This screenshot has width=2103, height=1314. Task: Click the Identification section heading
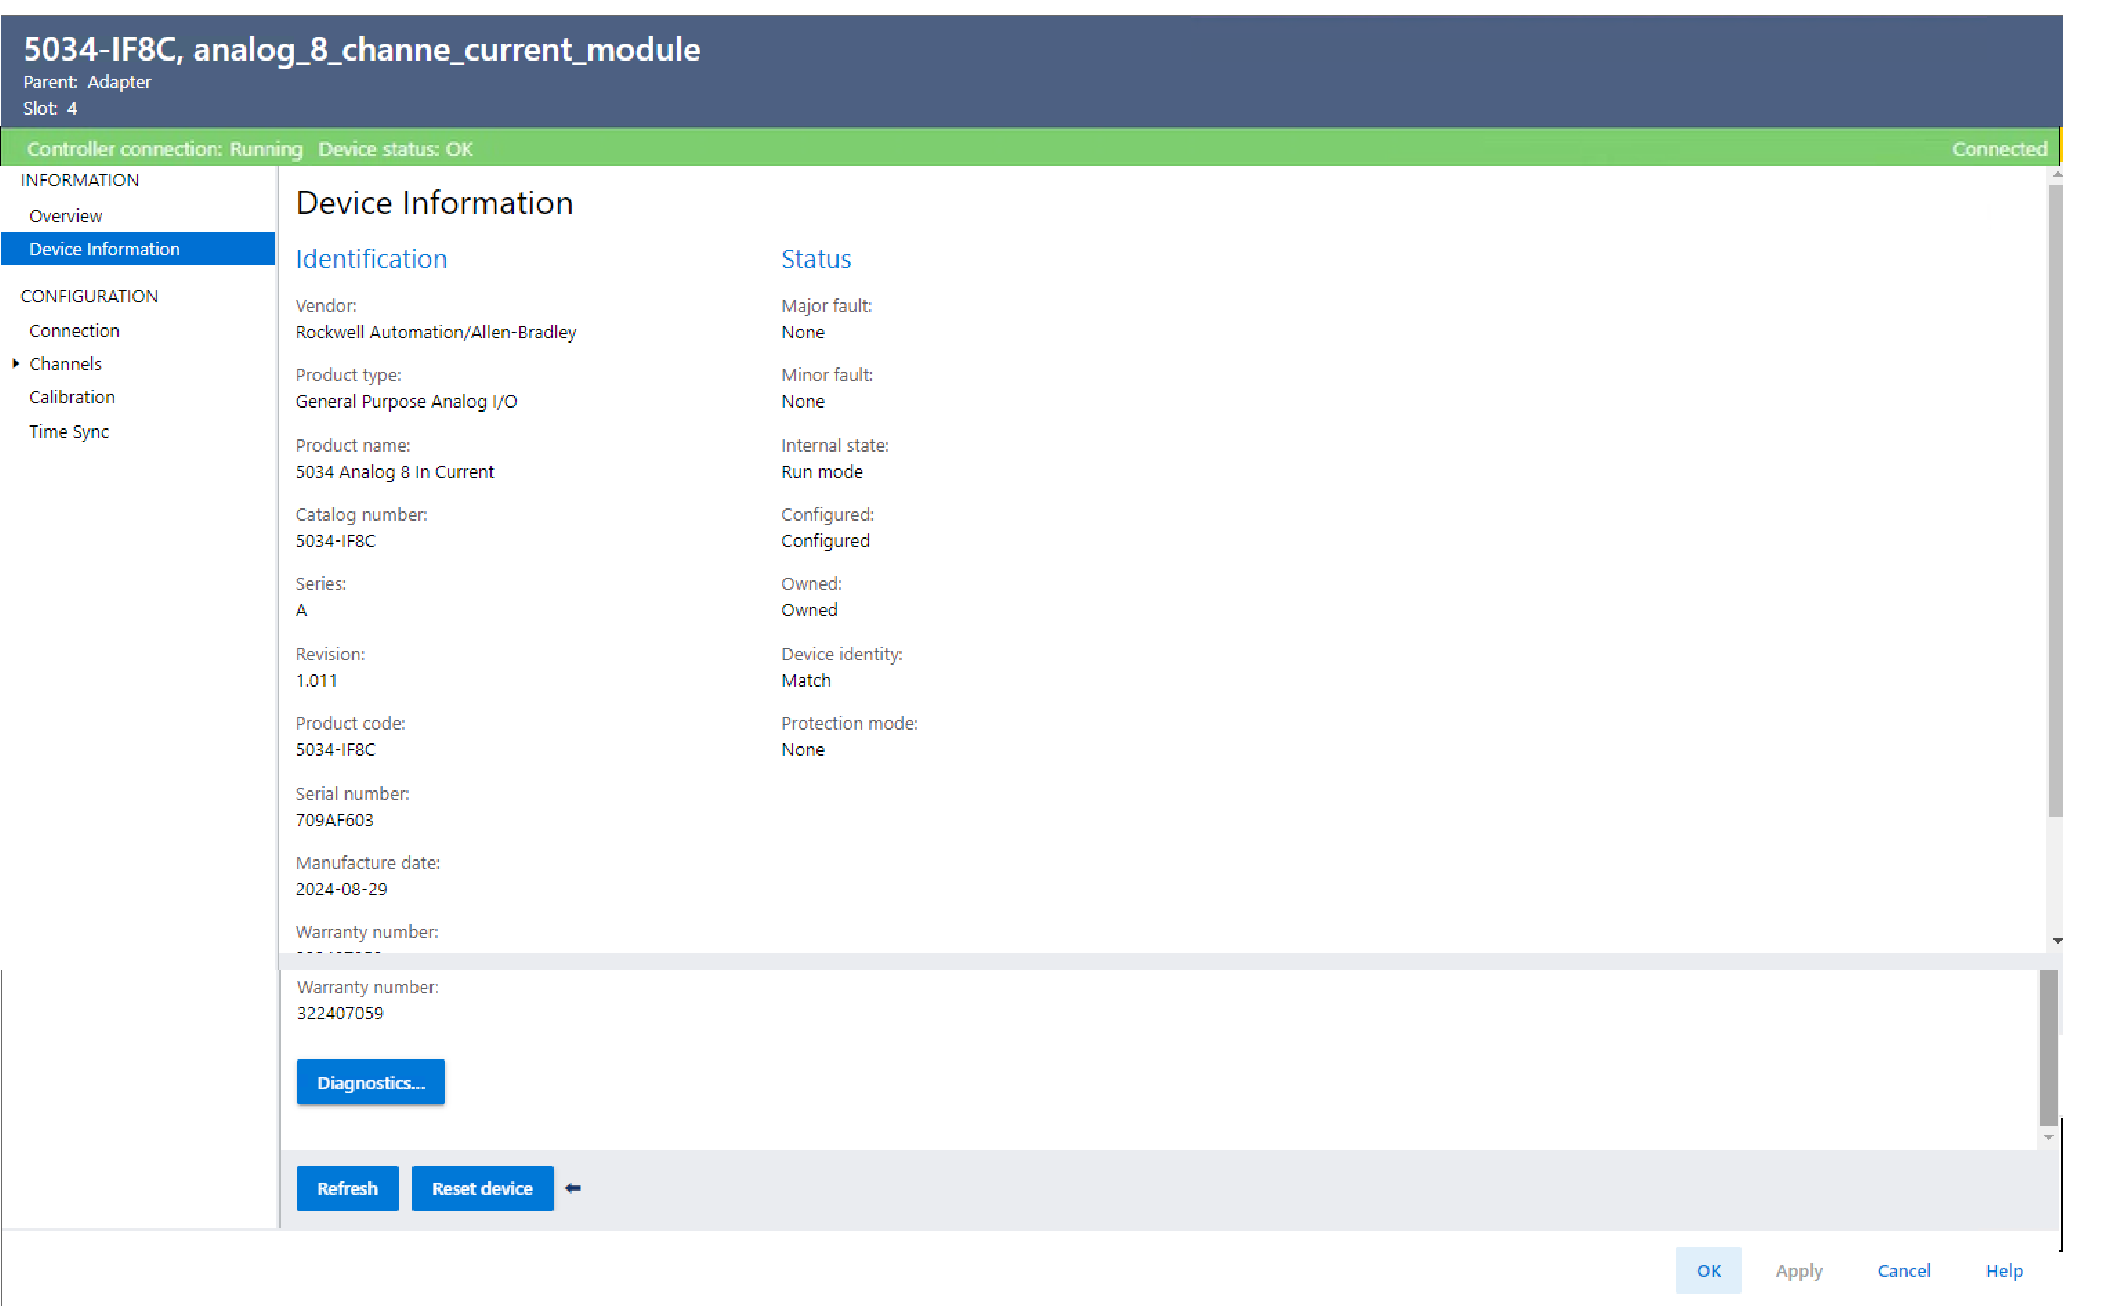(371, 259)
